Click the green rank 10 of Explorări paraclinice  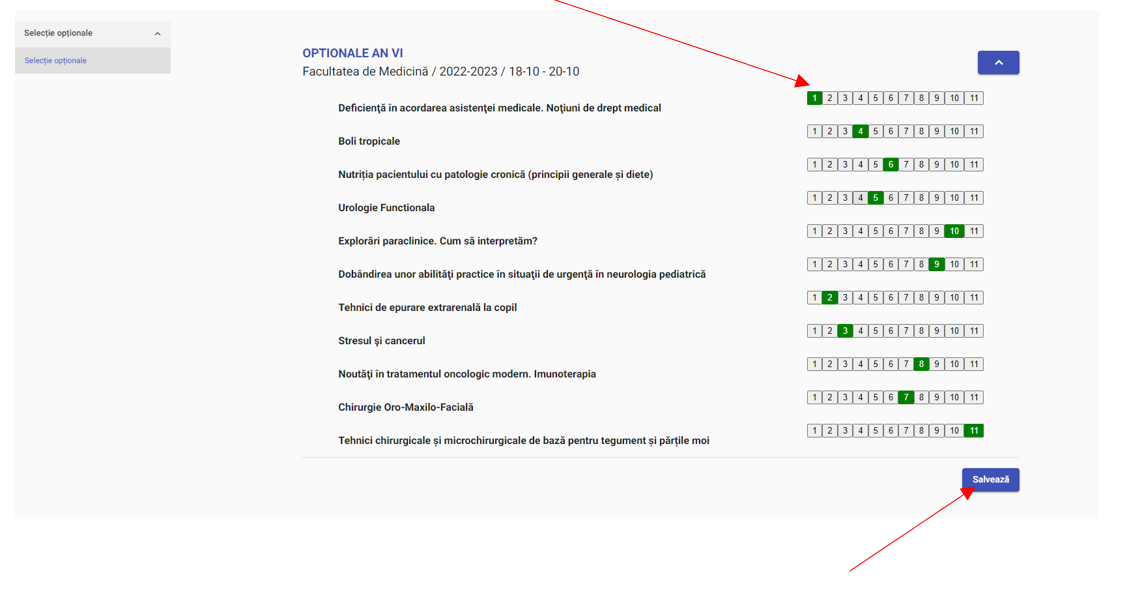pos(954,231)
